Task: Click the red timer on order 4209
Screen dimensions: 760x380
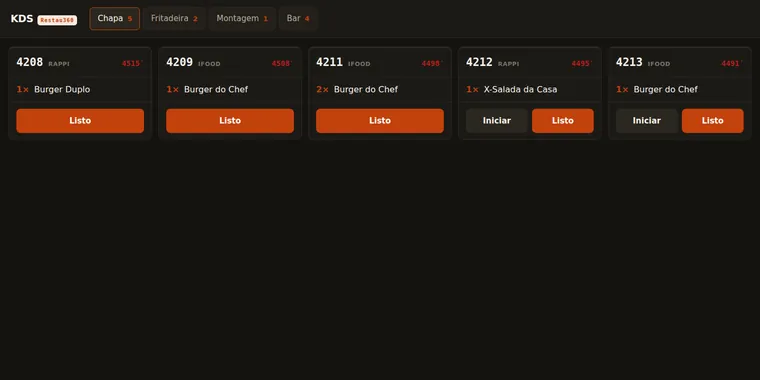Action: 282,63
